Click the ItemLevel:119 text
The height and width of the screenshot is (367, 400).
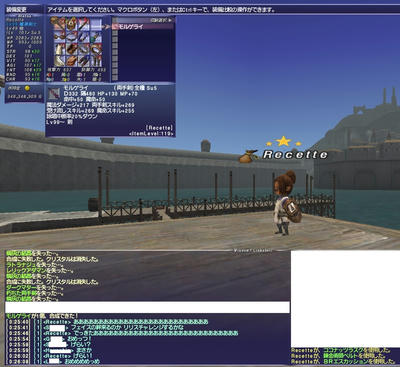click(x=152, y=134)
